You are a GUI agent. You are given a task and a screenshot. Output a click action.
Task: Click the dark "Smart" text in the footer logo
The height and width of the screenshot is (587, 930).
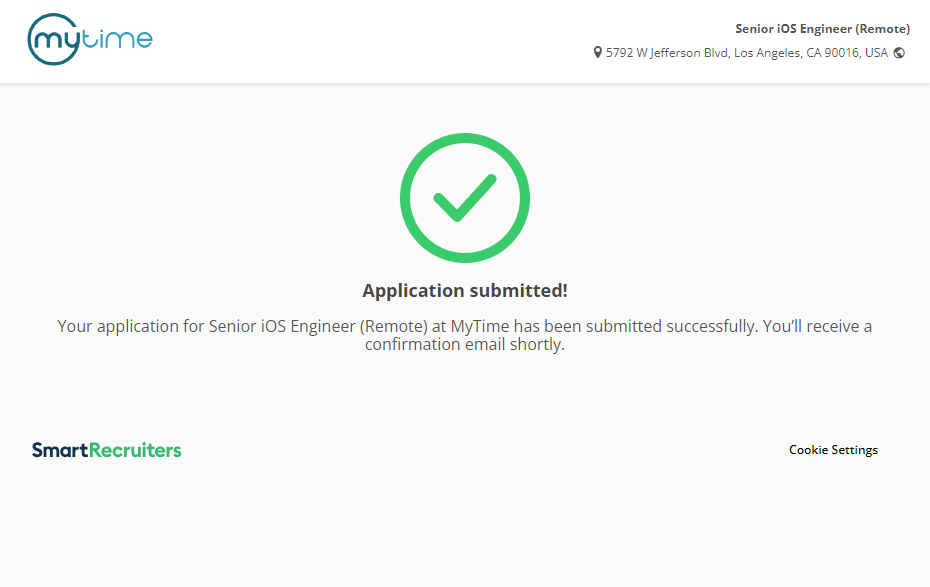point(60,450)
